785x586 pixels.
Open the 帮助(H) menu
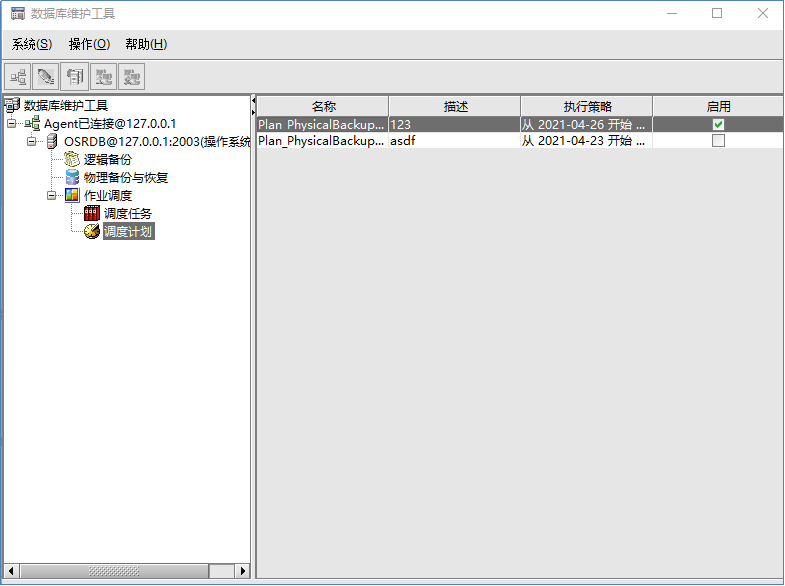[146, 45]
